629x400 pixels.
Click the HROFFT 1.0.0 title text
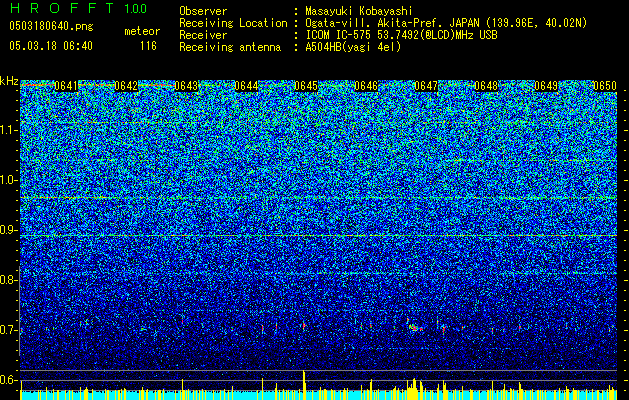click(x=78, y=8)
